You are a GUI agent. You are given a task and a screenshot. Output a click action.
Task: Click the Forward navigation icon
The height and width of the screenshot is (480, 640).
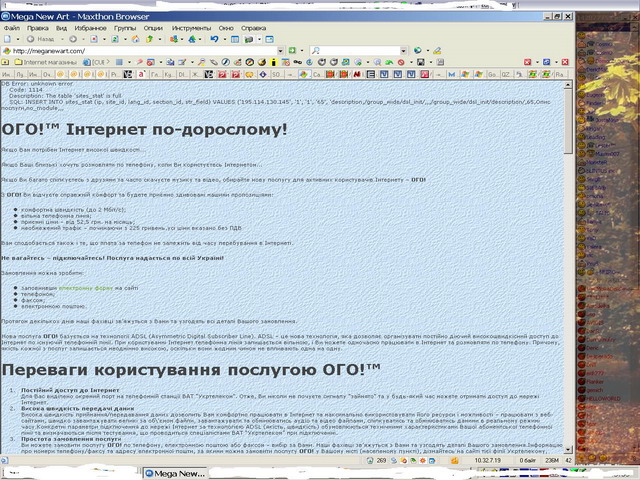pos(73,39)
